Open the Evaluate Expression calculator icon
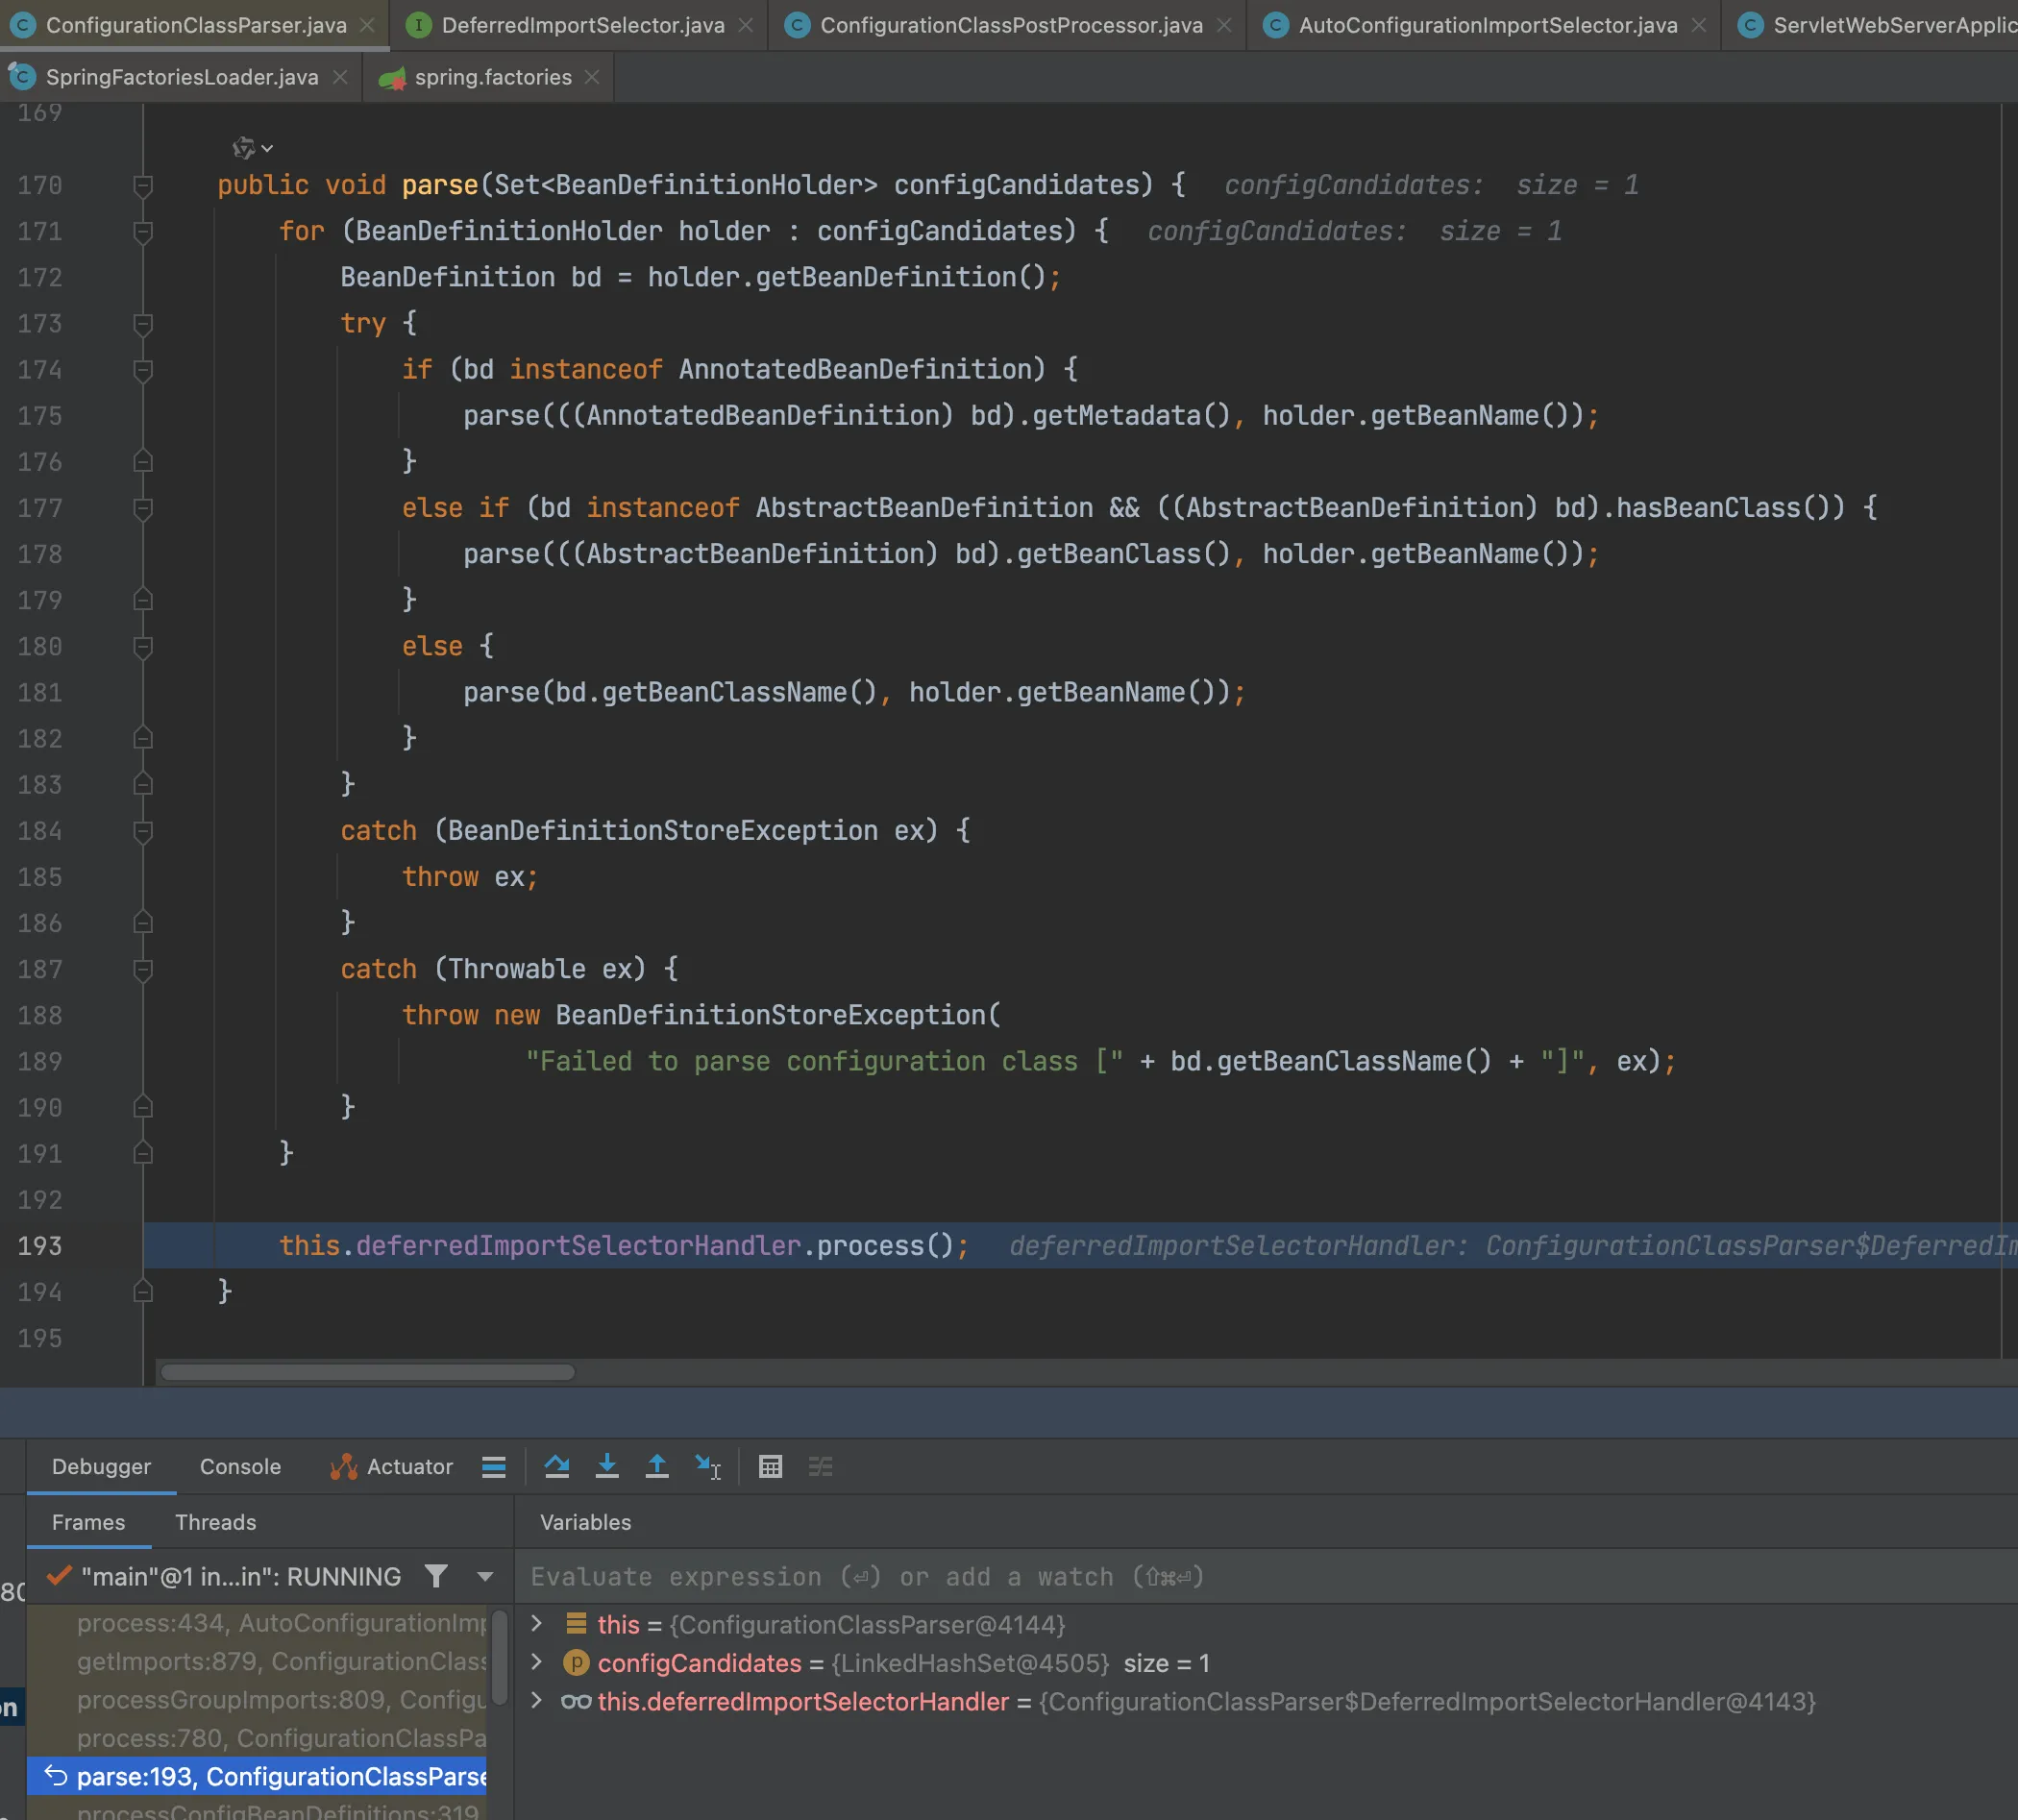The width and height of the screenshot is (2018, 1820). point(770,1467)
